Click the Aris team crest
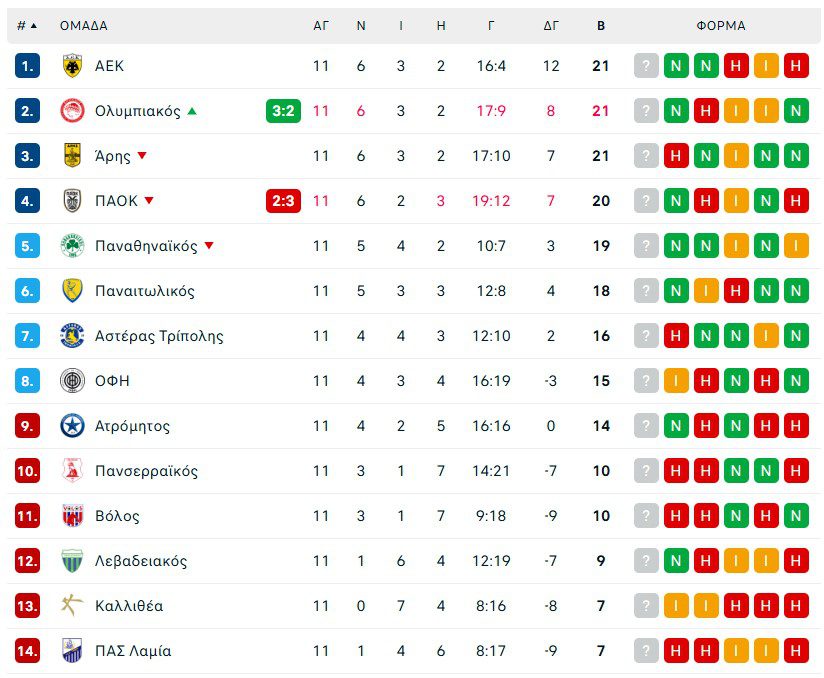 click(72, 156)
